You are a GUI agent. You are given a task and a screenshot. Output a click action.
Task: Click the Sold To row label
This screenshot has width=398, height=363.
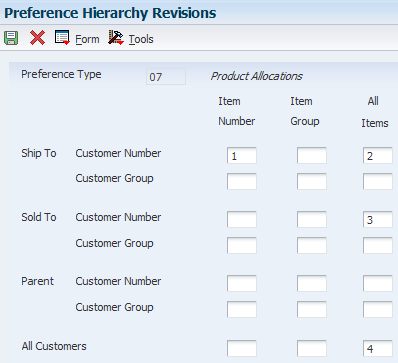pos(39,217)
